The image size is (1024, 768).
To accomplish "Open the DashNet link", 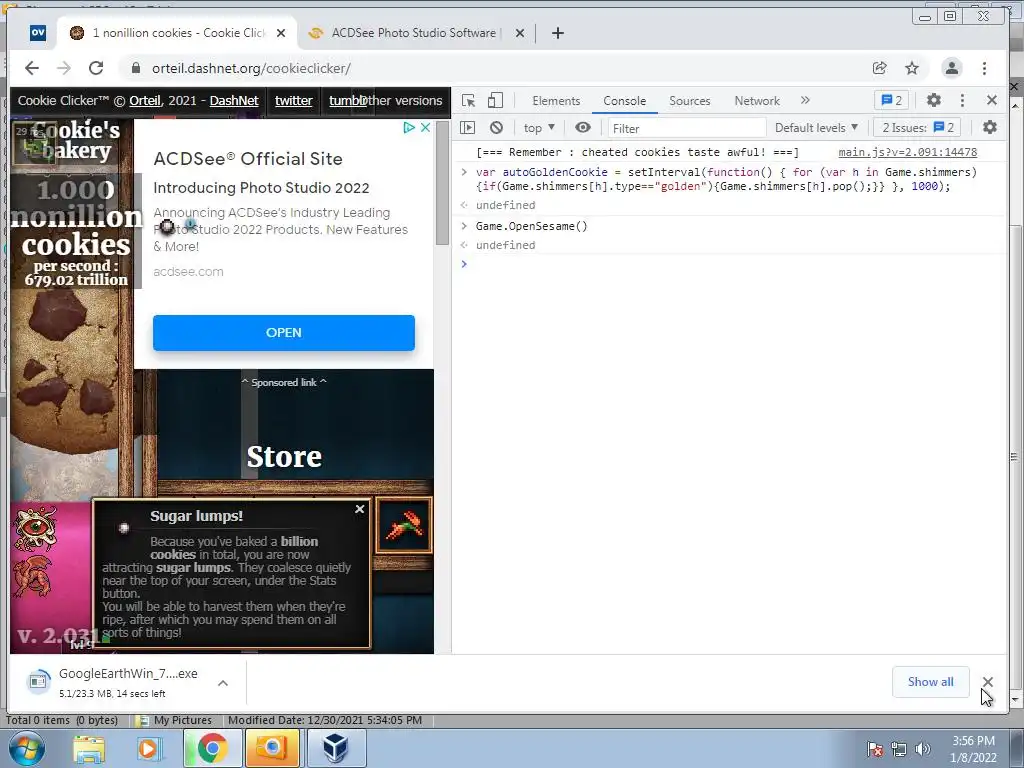I will [x=234, y=101].
